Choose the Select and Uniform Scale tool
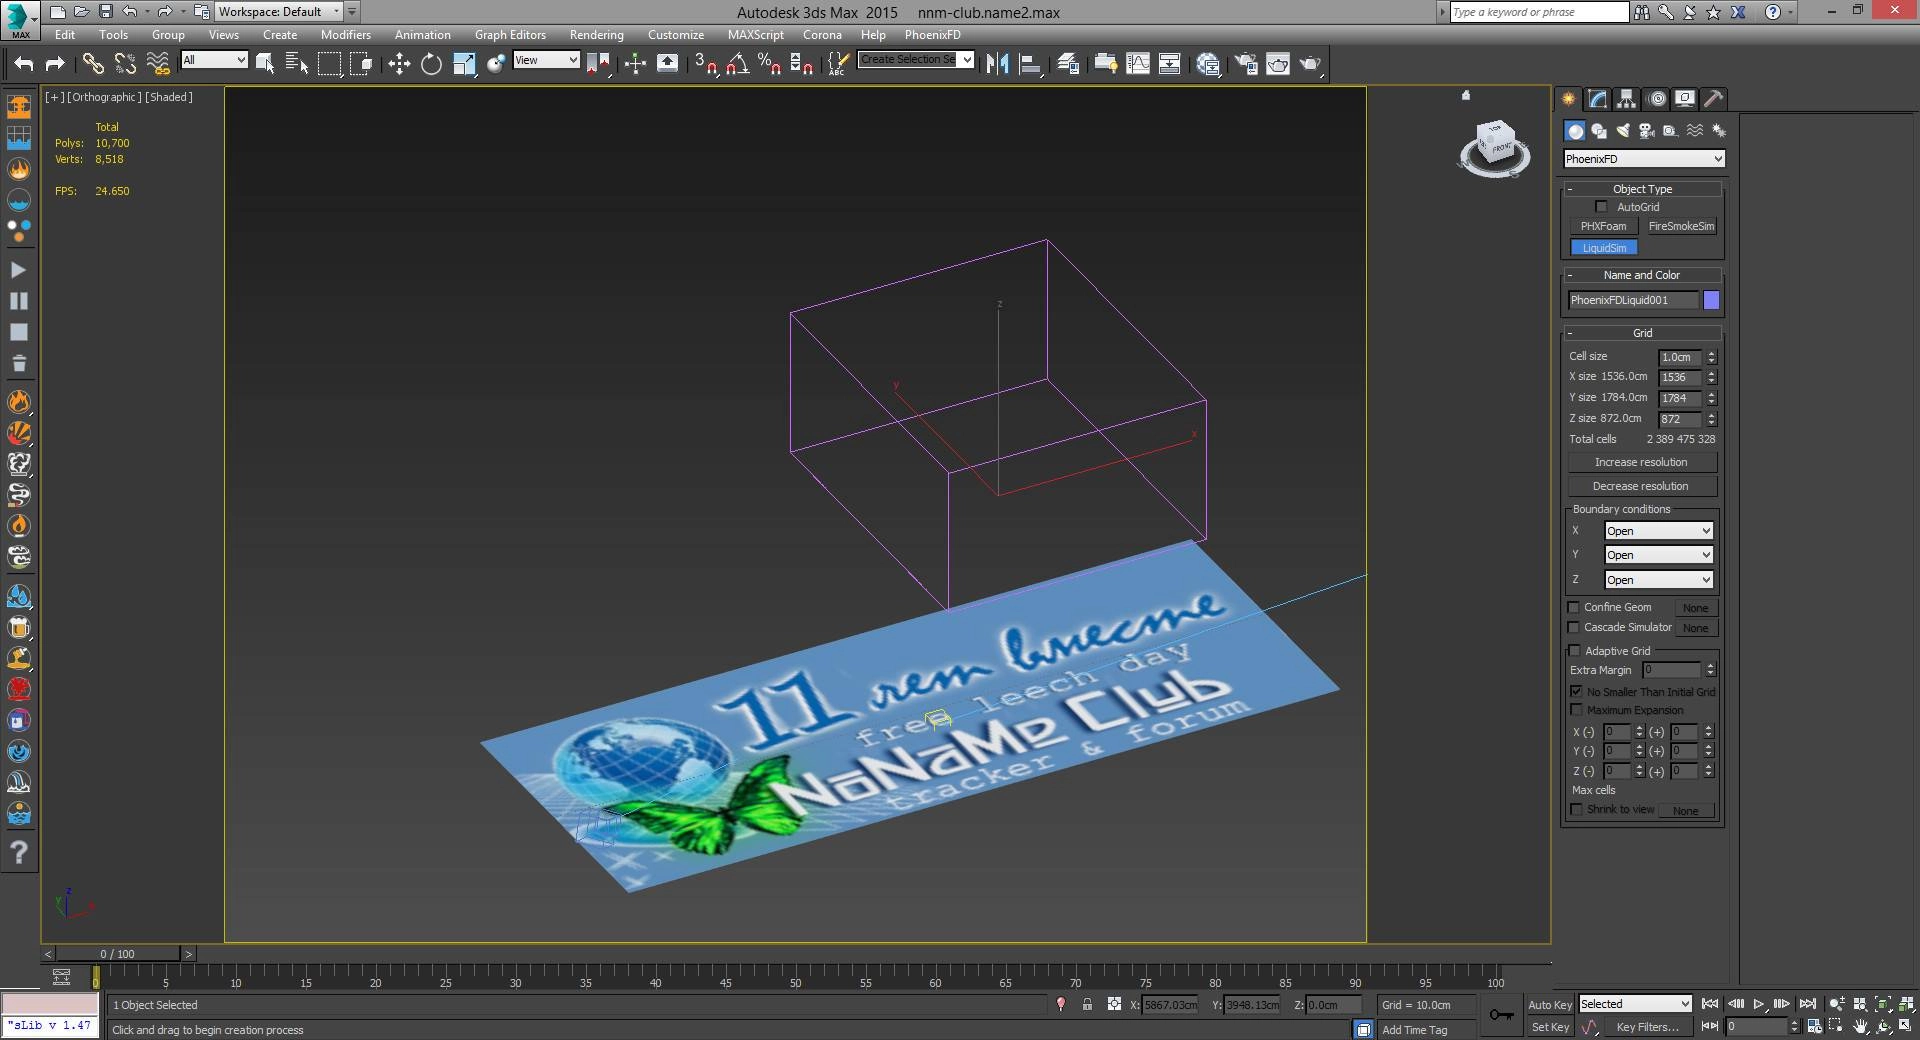Image resolution: width=1920 pixels, height=1040 pixels. (464, 64)
